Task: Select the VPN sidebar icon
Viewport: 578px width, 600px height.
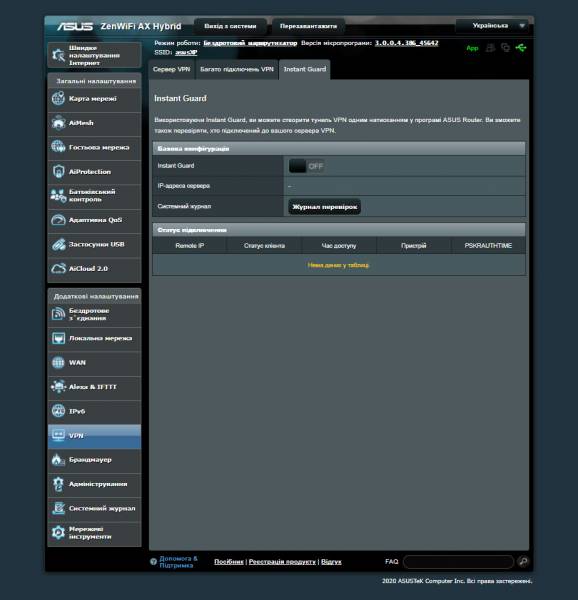Action: tap(59, 435)
